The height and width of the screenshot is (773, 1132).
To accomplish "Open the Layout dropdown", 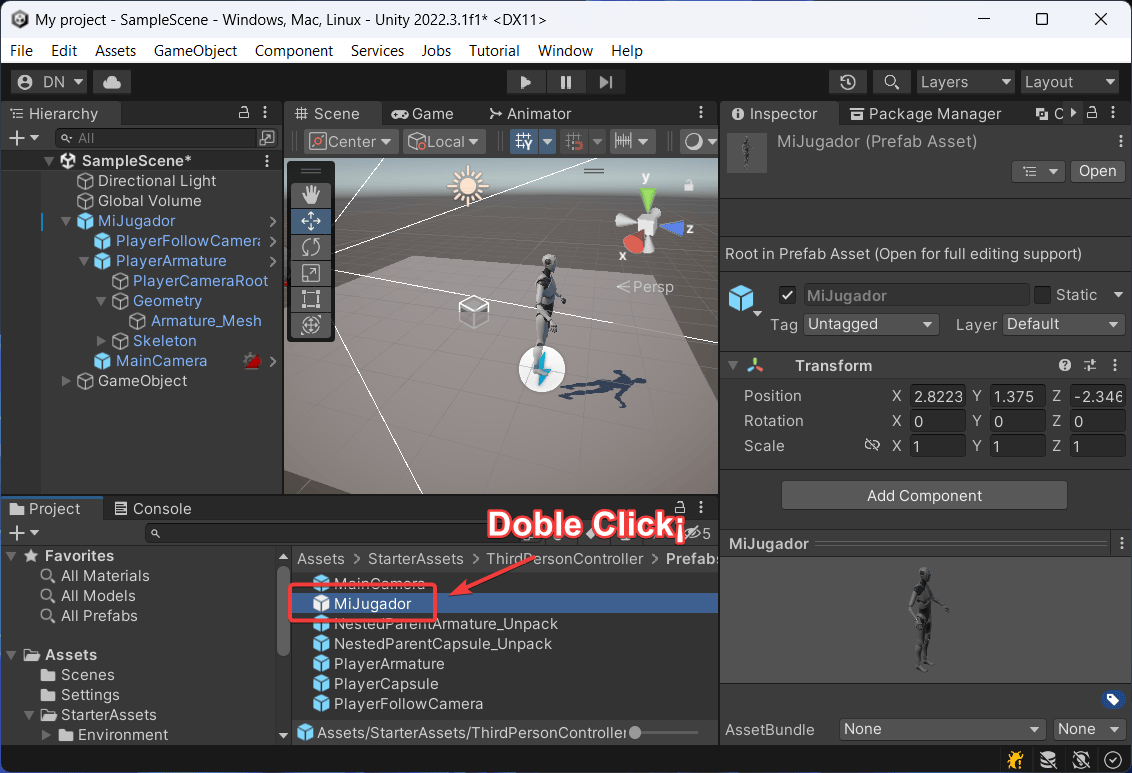I will coord(1070,82).
